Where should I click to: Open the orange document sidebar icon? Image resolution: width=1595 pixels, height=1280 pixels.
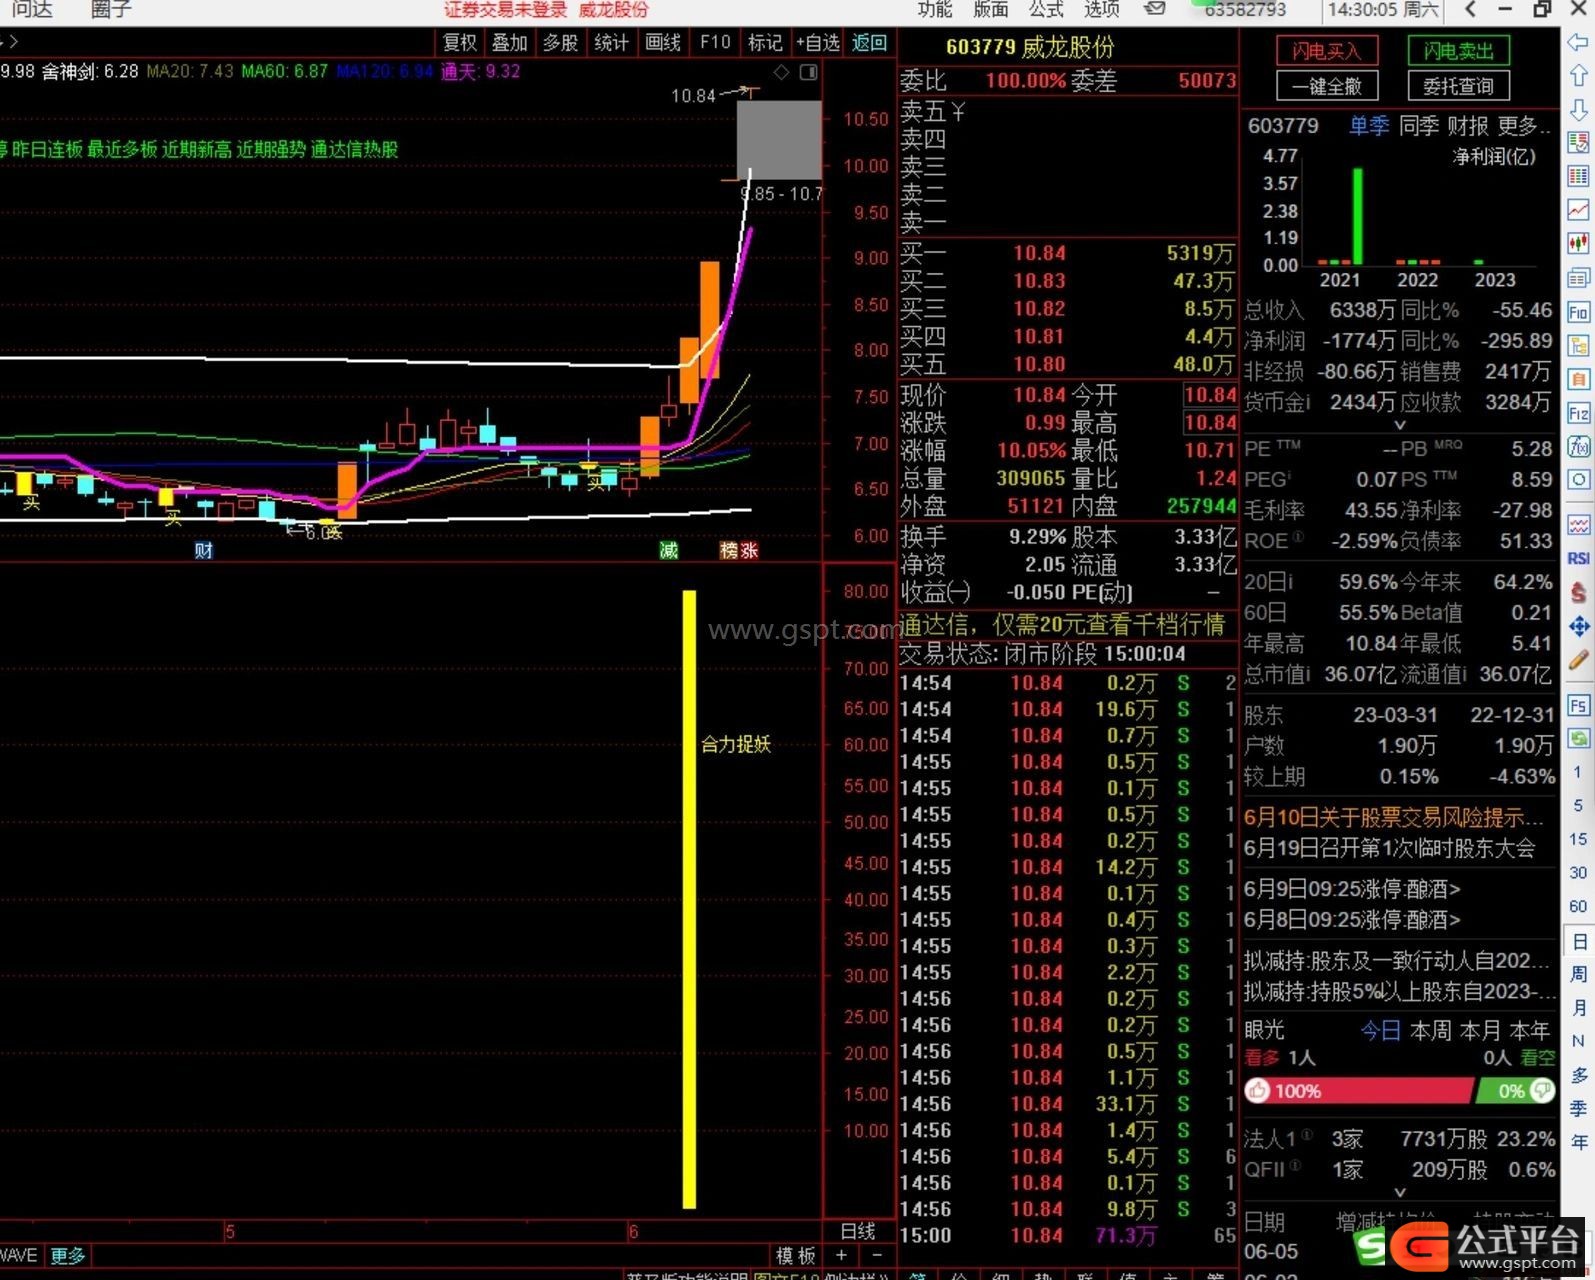click(x=1578, y=379)
